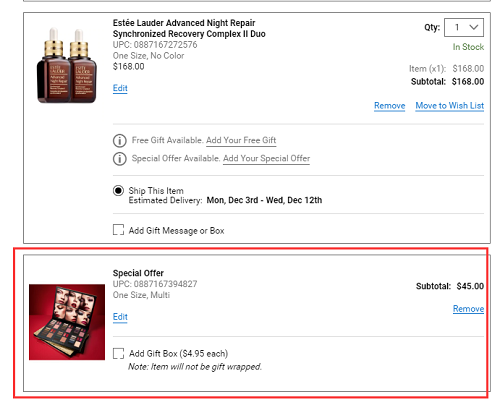This screenshot has width=500, height=405.
Task: Click Edit under the Estée Lauder Duo
Action: pyautogui.click(x=120, y=88)
